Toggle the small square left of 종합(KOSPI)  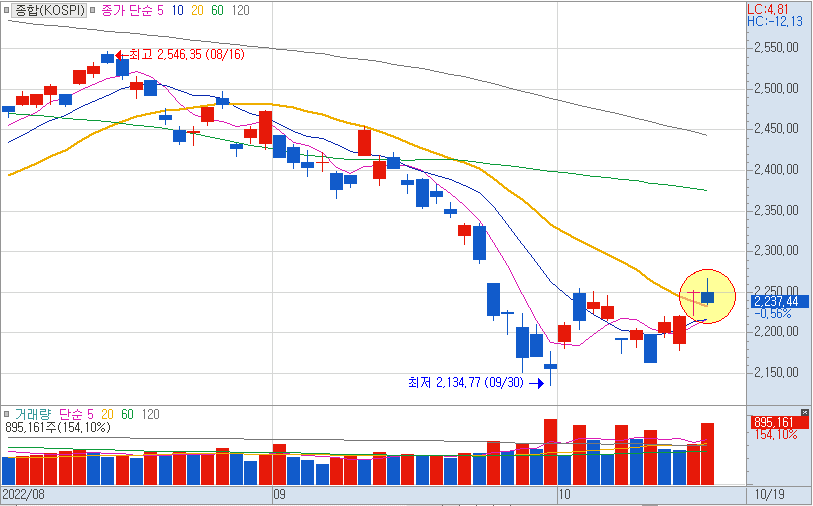tap(6, 10)
